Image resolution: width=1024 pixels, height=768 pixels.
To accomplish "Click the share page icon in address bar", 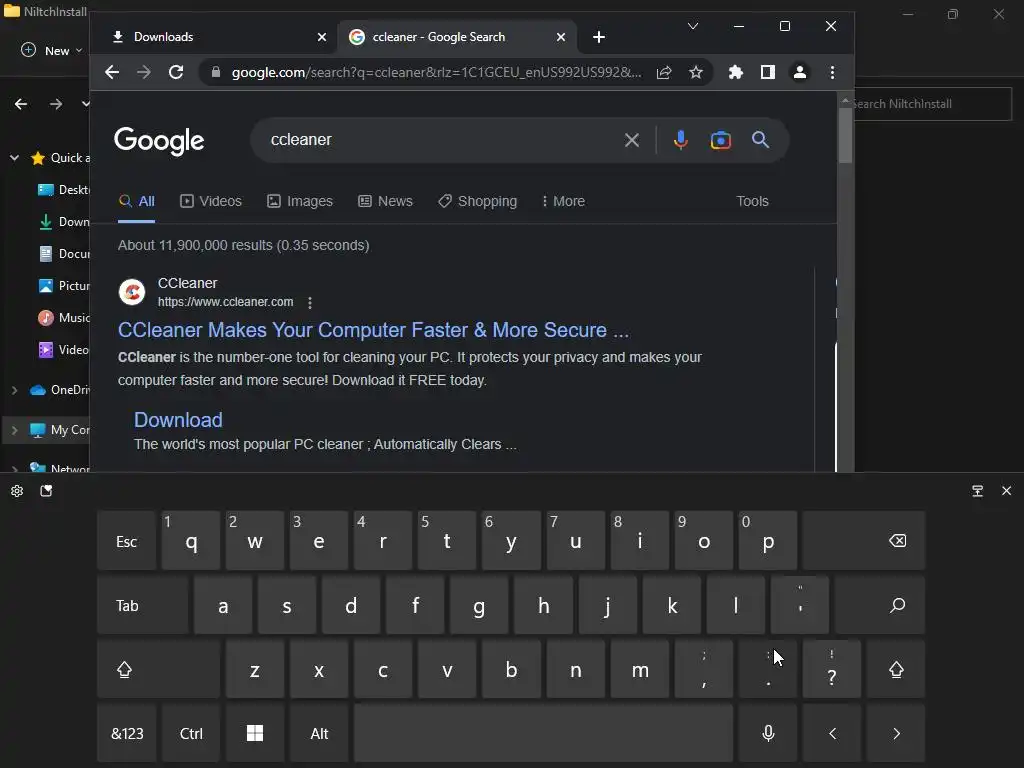I will coord(664,72).
